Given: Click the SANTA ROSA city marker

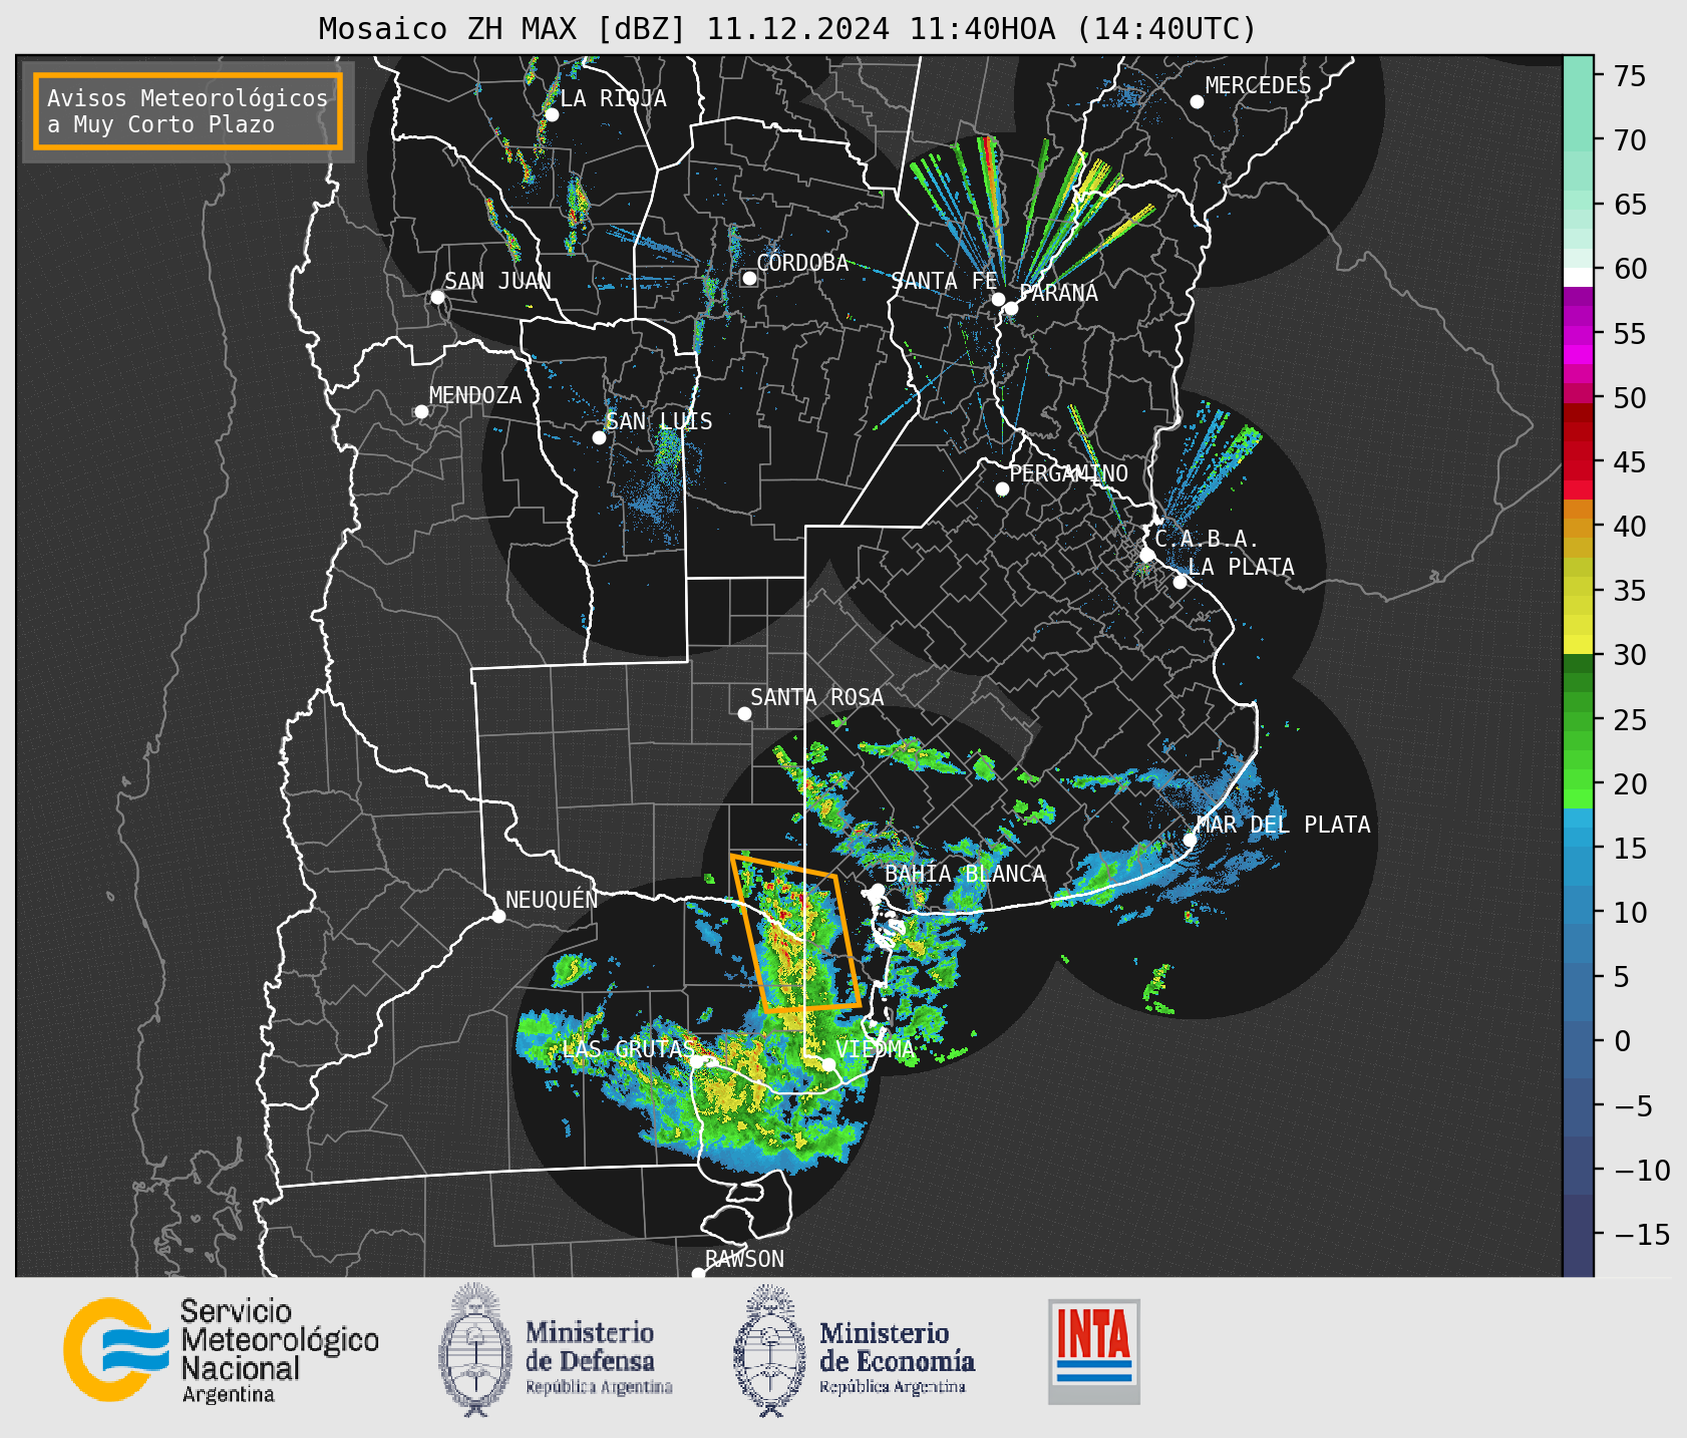Looking at the screenshot, I should (x=744, y=714).
